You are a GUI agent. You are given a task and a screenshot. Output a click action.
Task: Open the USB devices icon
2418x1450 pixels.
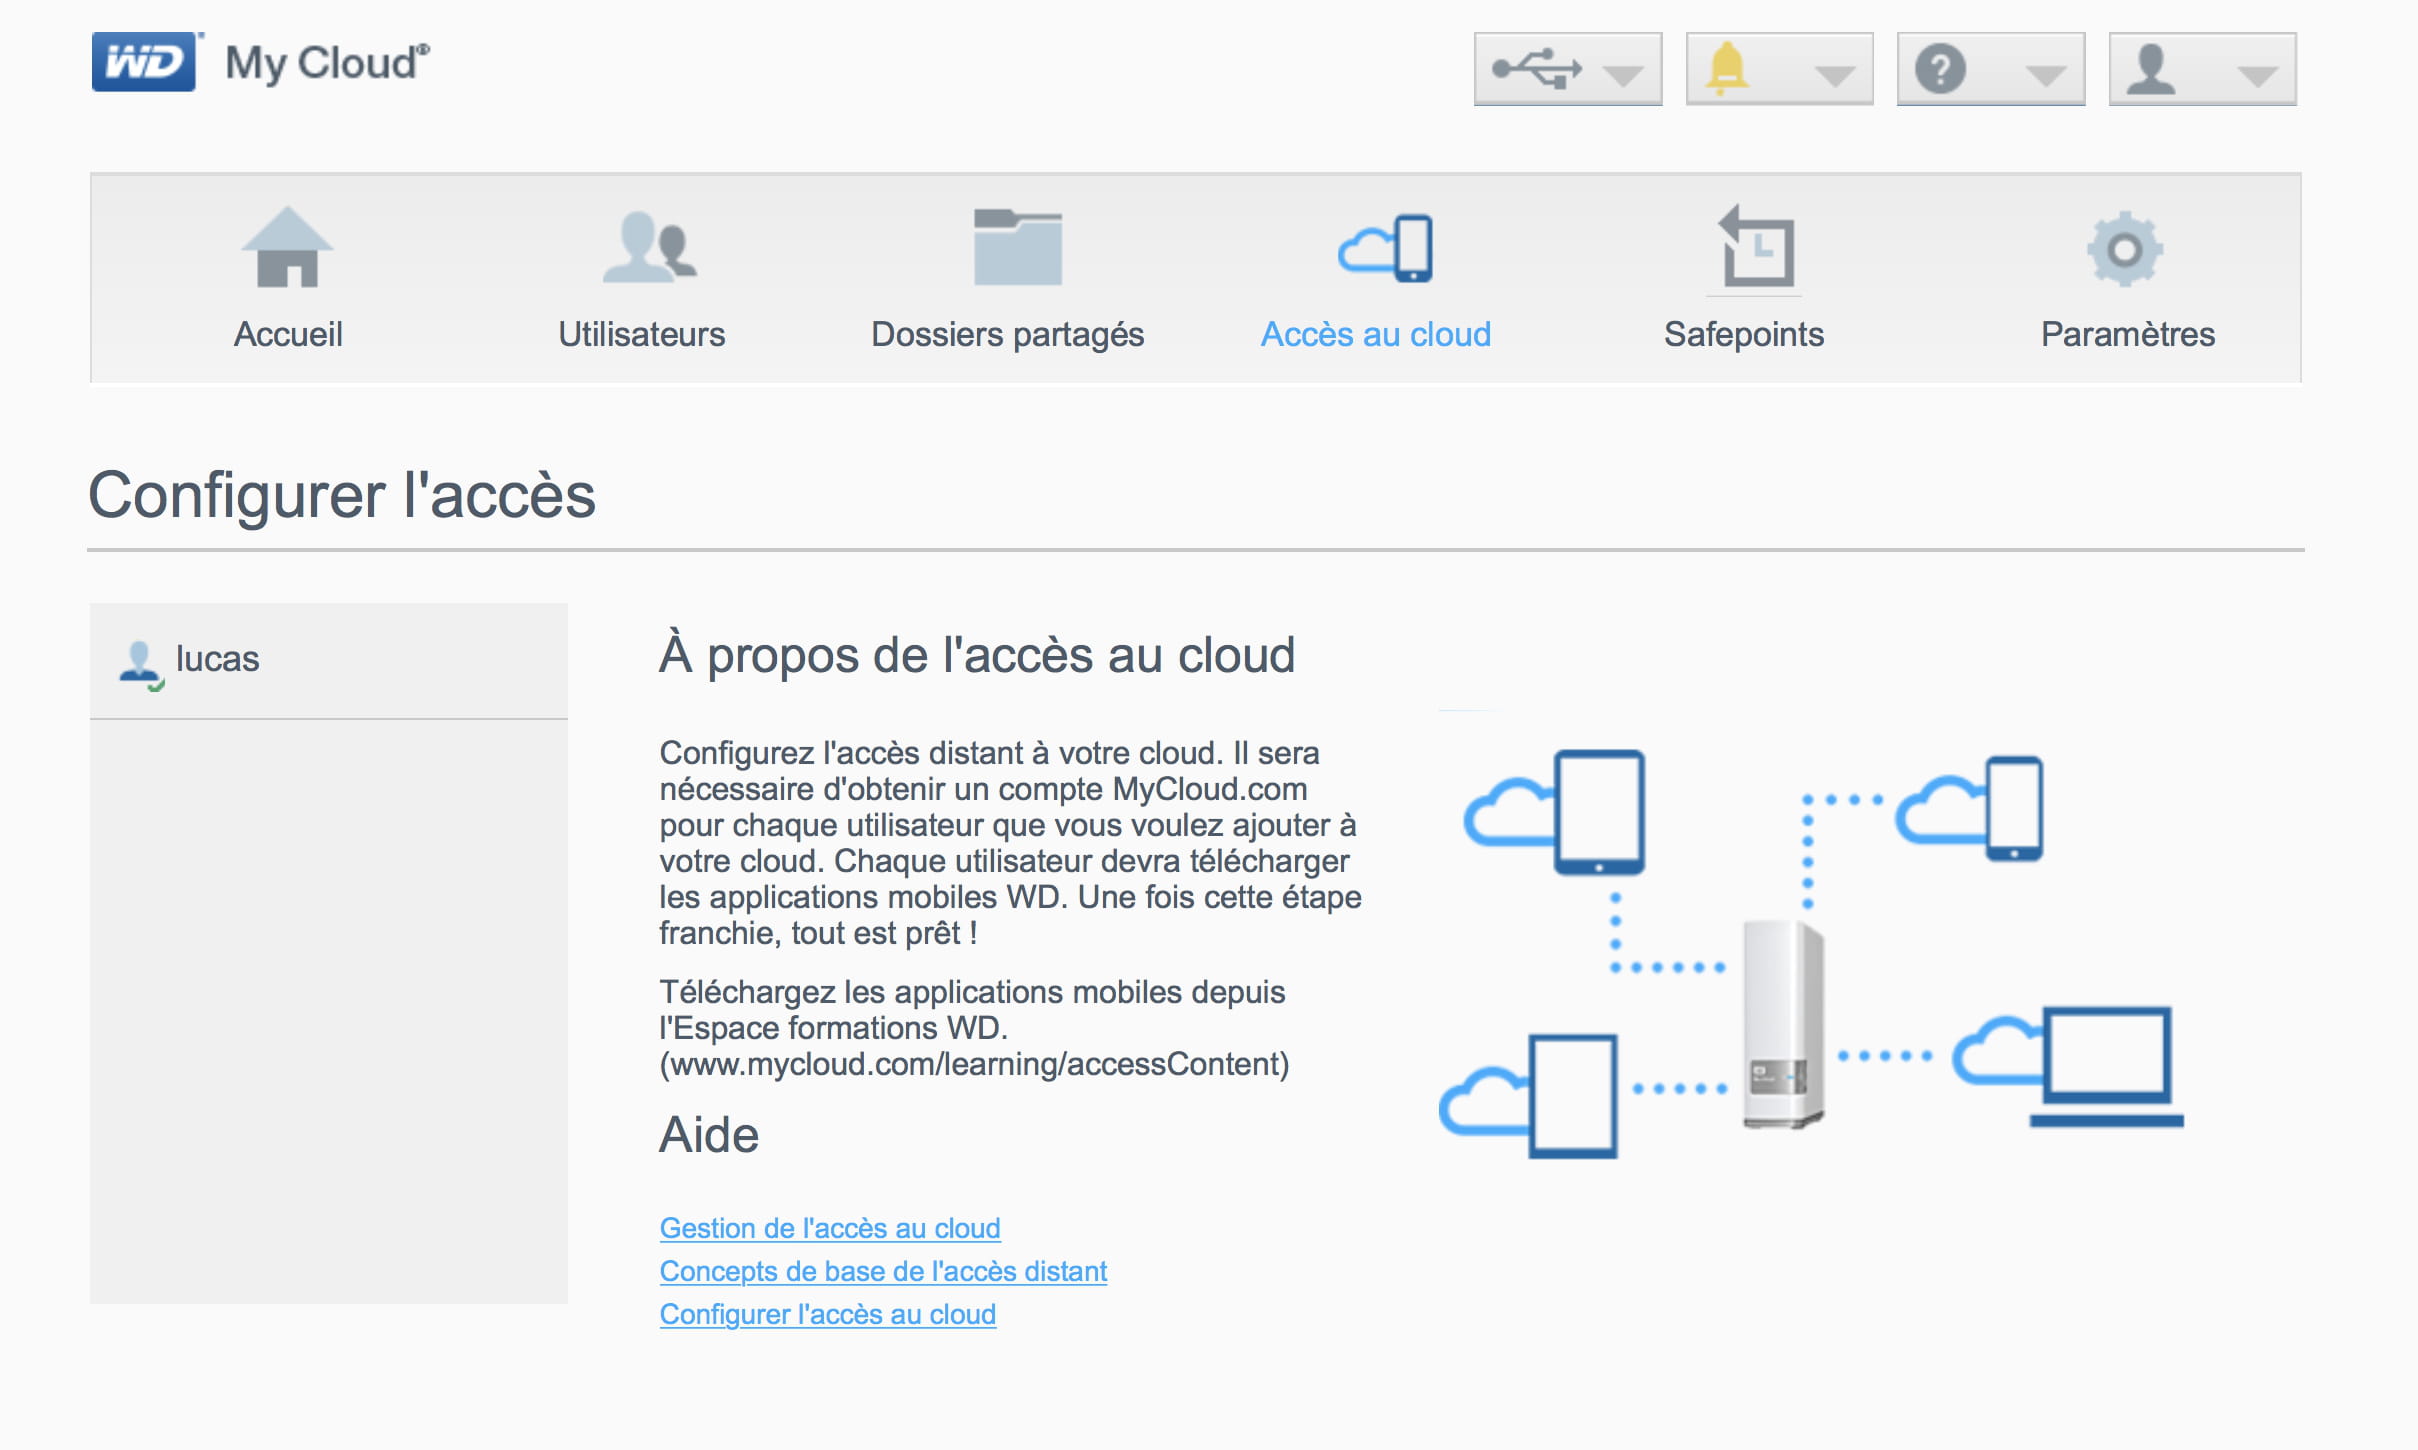click(x=1537, y=69)
